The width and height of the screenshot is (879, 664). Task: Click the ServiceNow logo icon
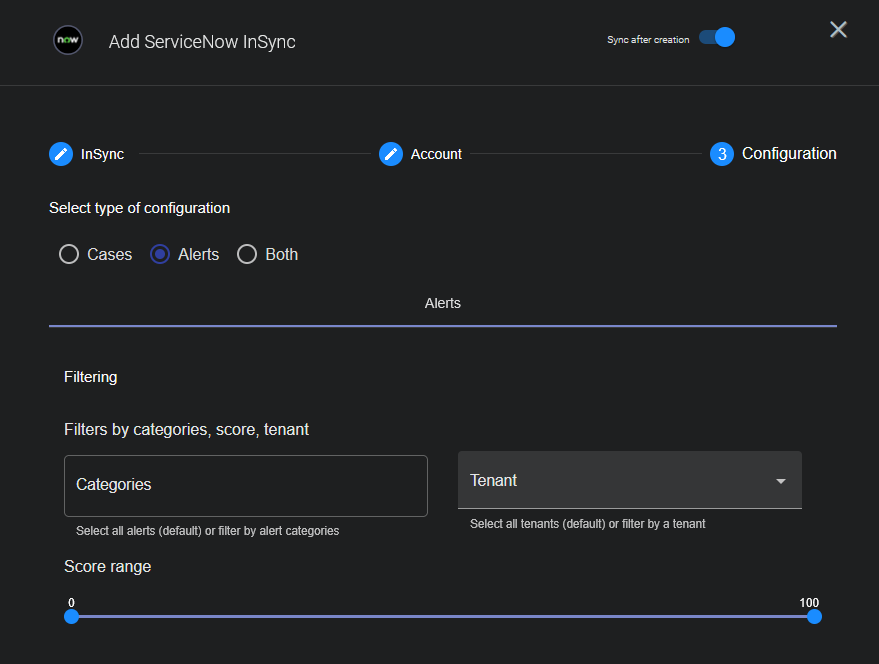click(x=68, y=40)
